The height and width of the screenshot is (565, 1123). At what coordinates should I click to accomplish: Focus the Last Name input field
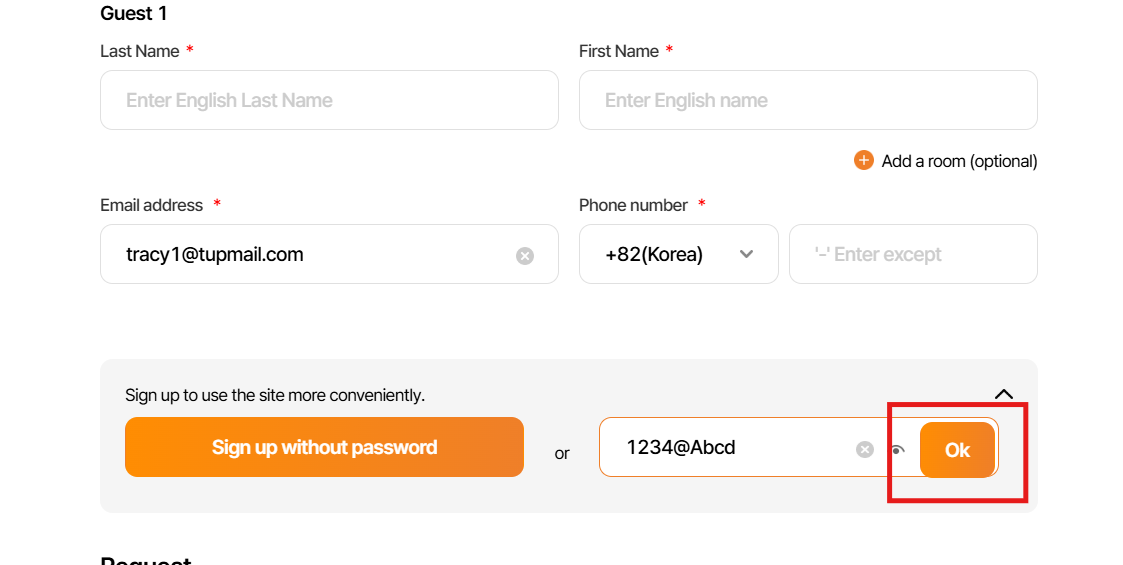click(329, 100)
